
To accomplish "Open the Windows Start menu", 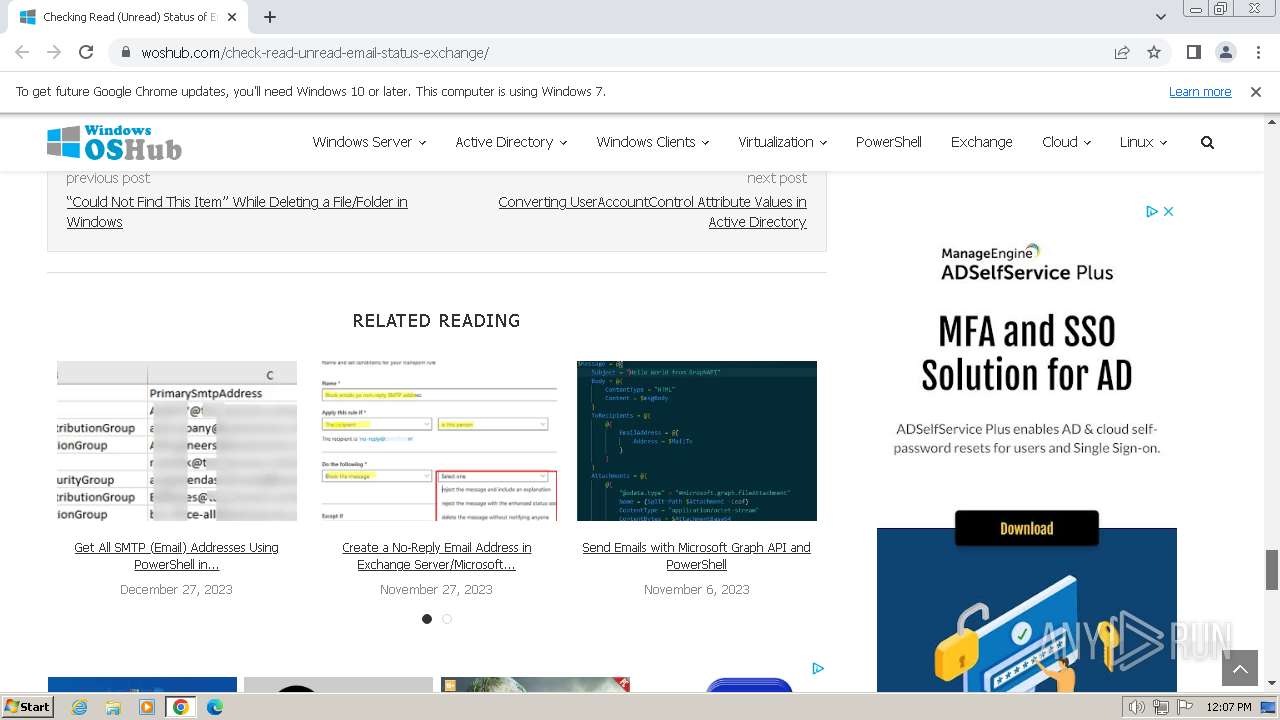I will tap(27, 706).
